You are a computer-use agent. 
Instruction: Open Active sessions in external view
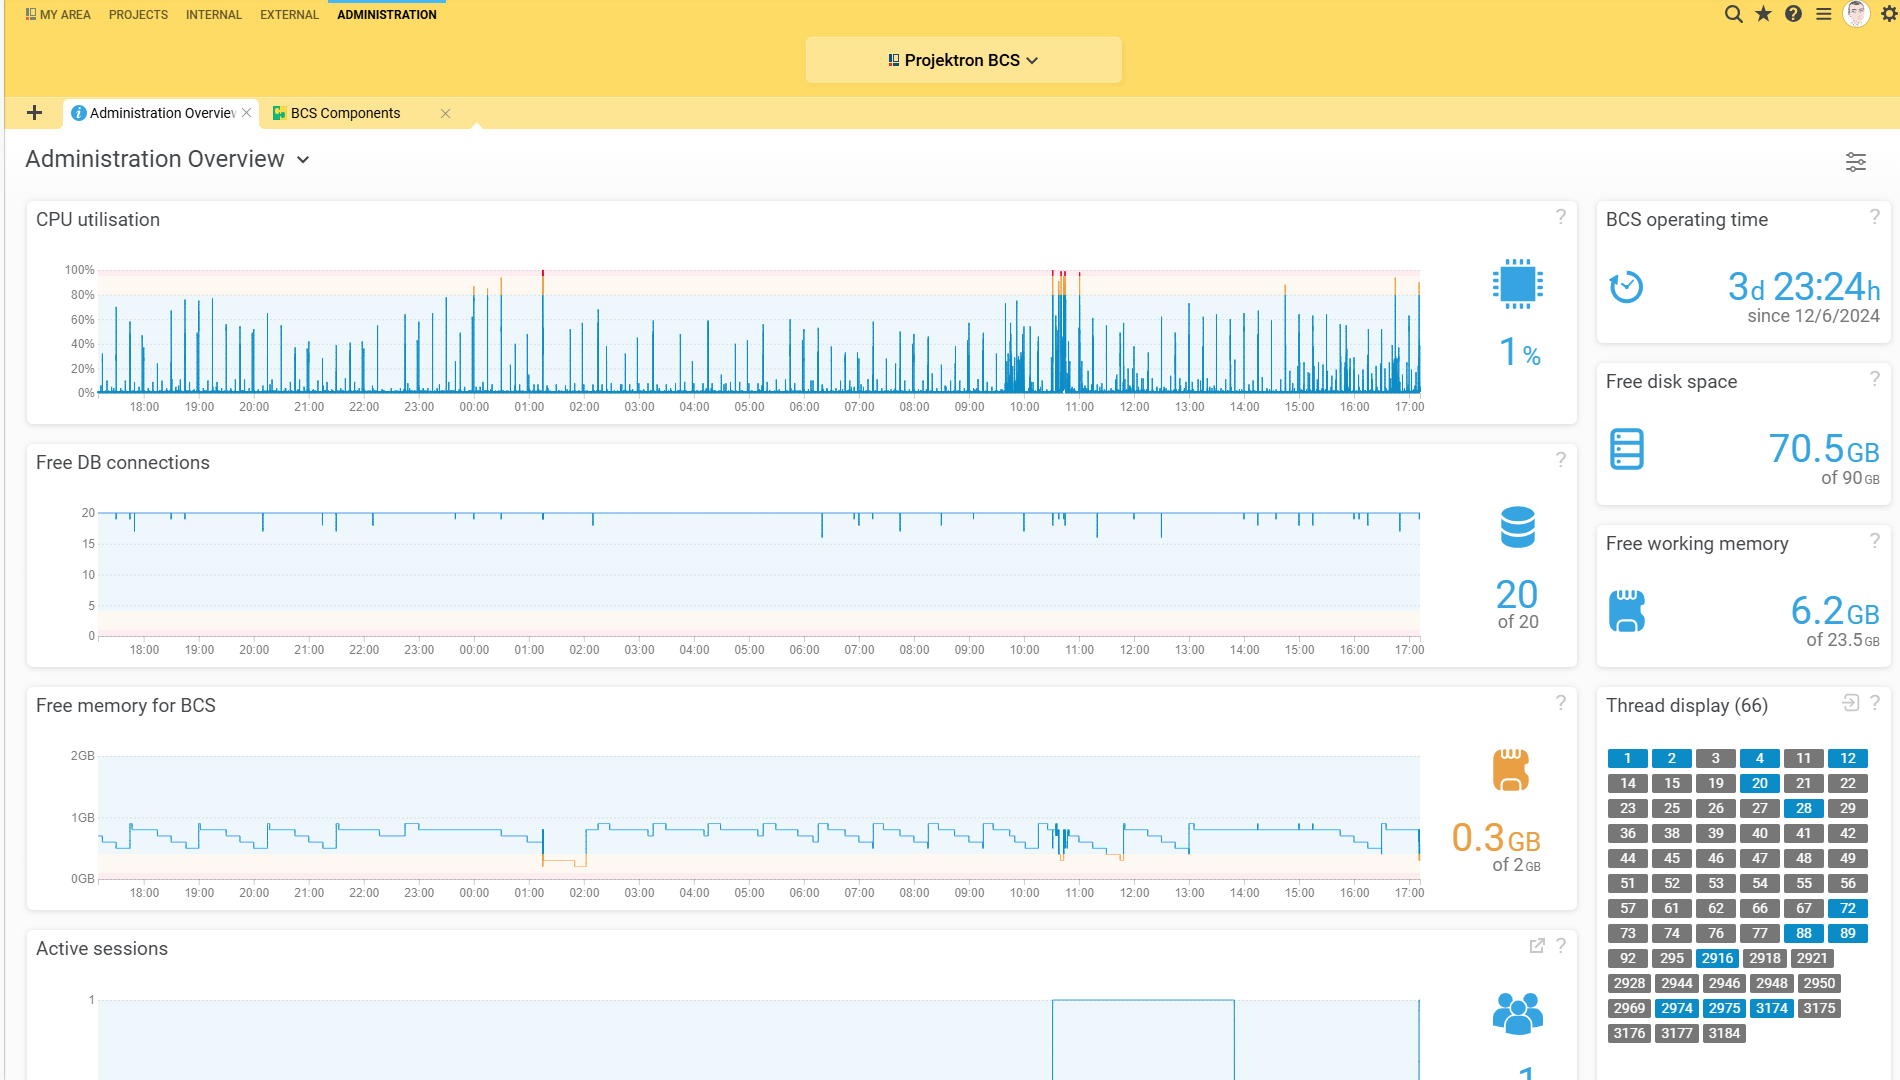pos(1537,946)
